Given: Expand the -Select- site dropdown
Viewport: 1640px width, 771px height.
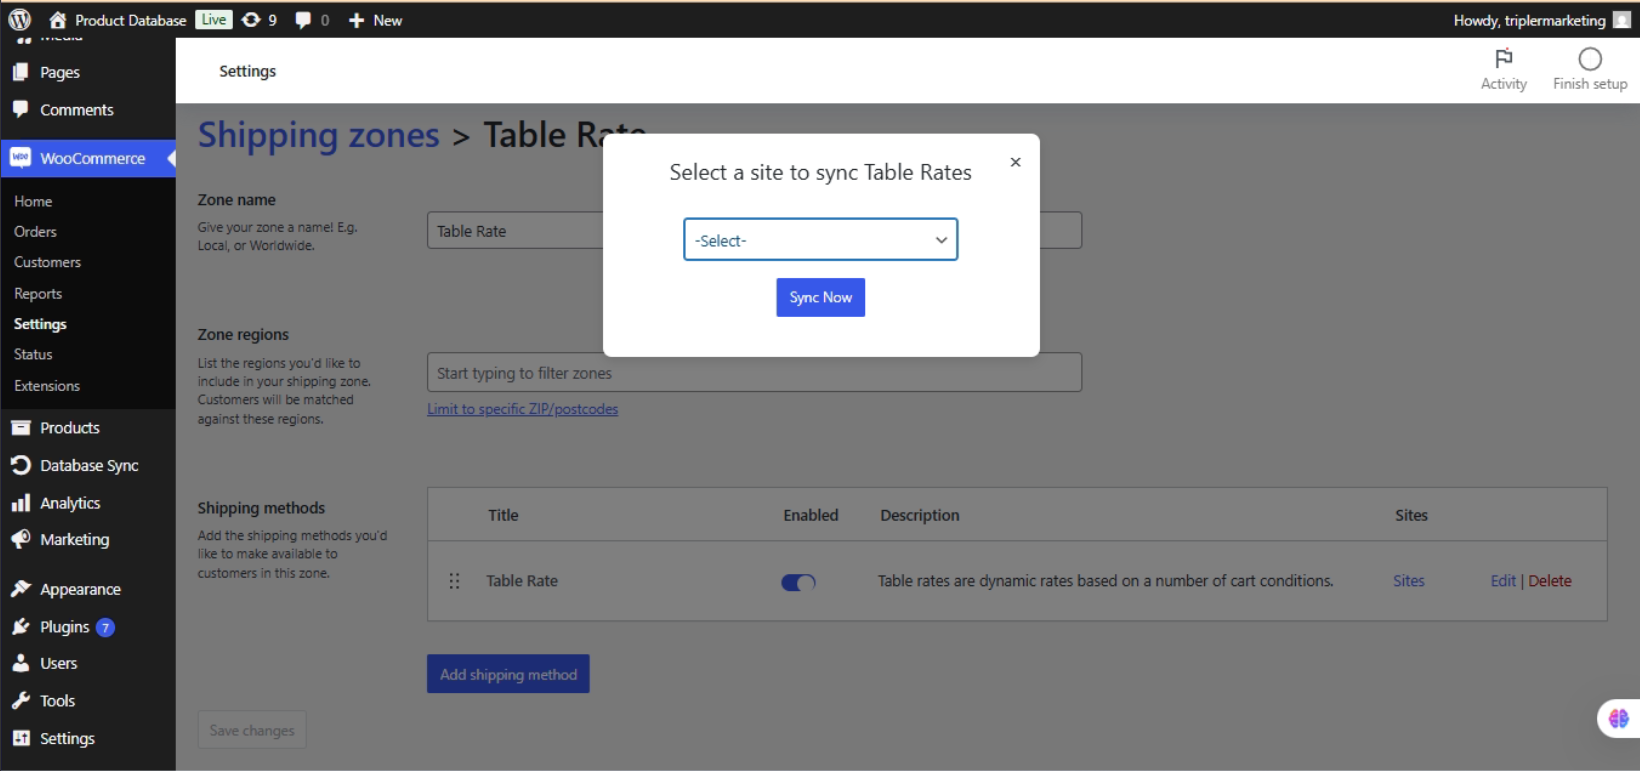Looking at the screenshot, I should [820, 240].
